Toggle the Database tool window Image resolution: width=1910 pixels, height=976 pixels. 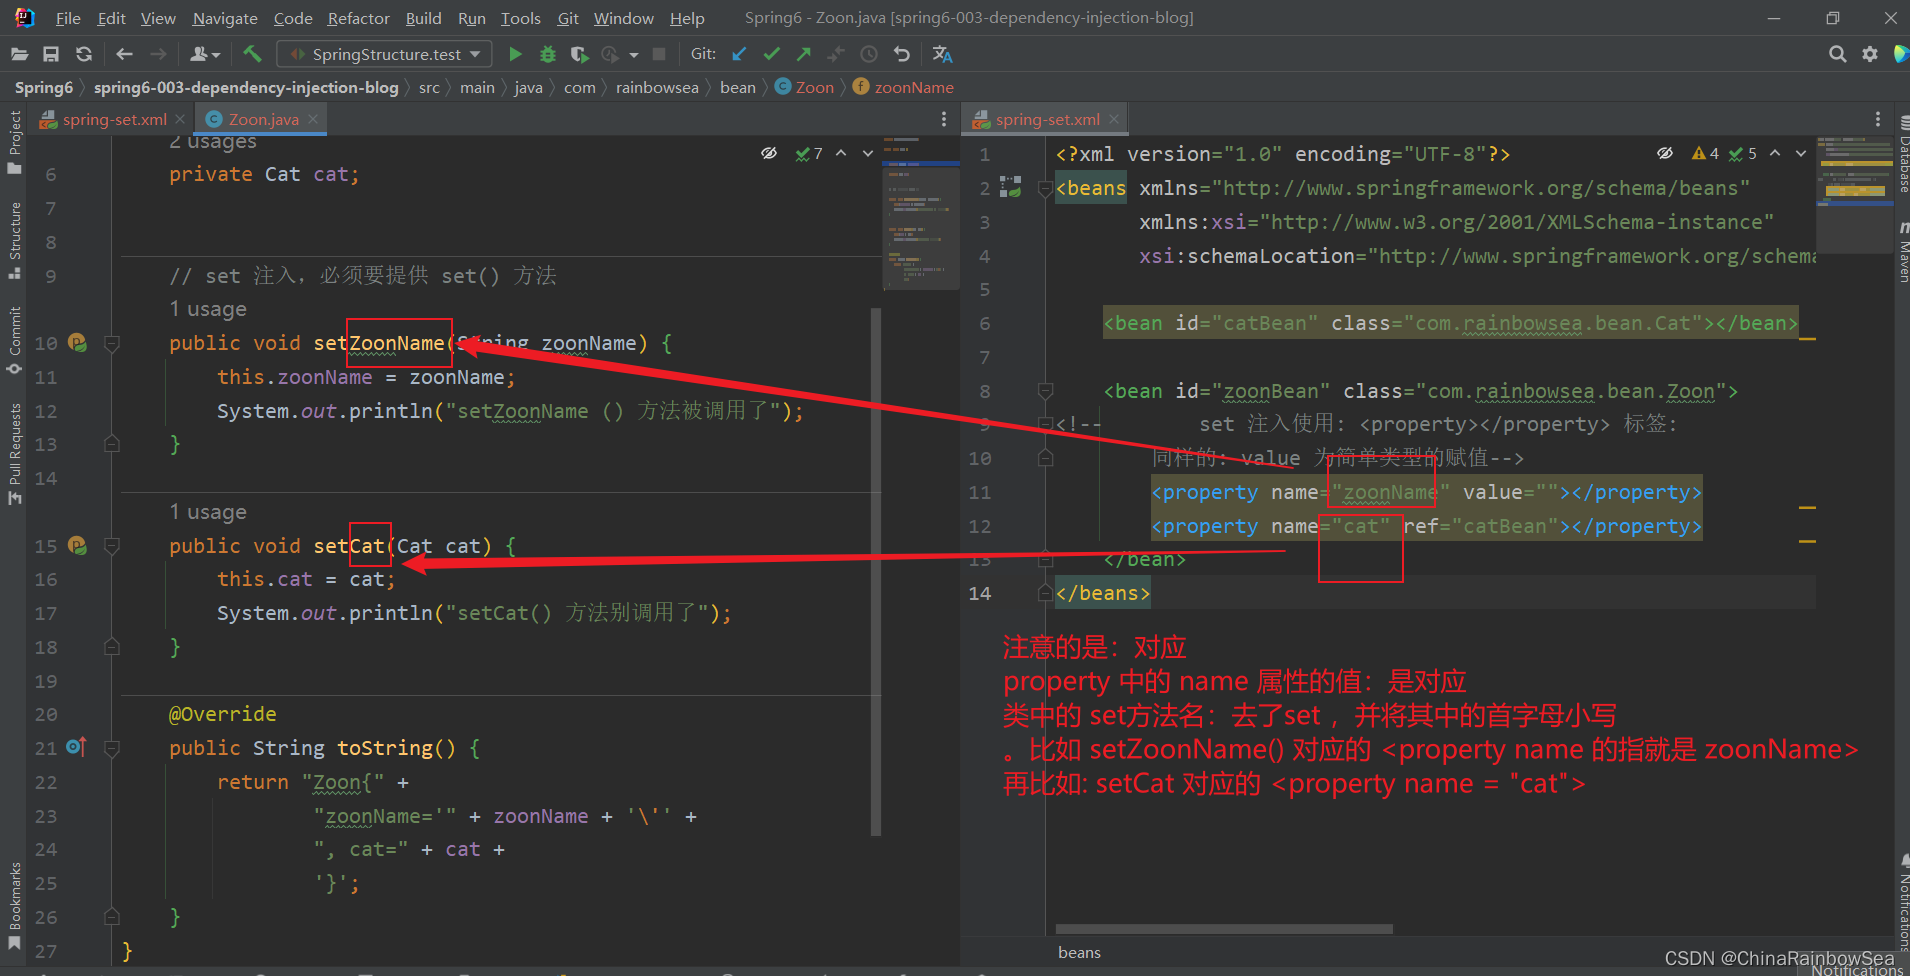(x=1902, y=154)
